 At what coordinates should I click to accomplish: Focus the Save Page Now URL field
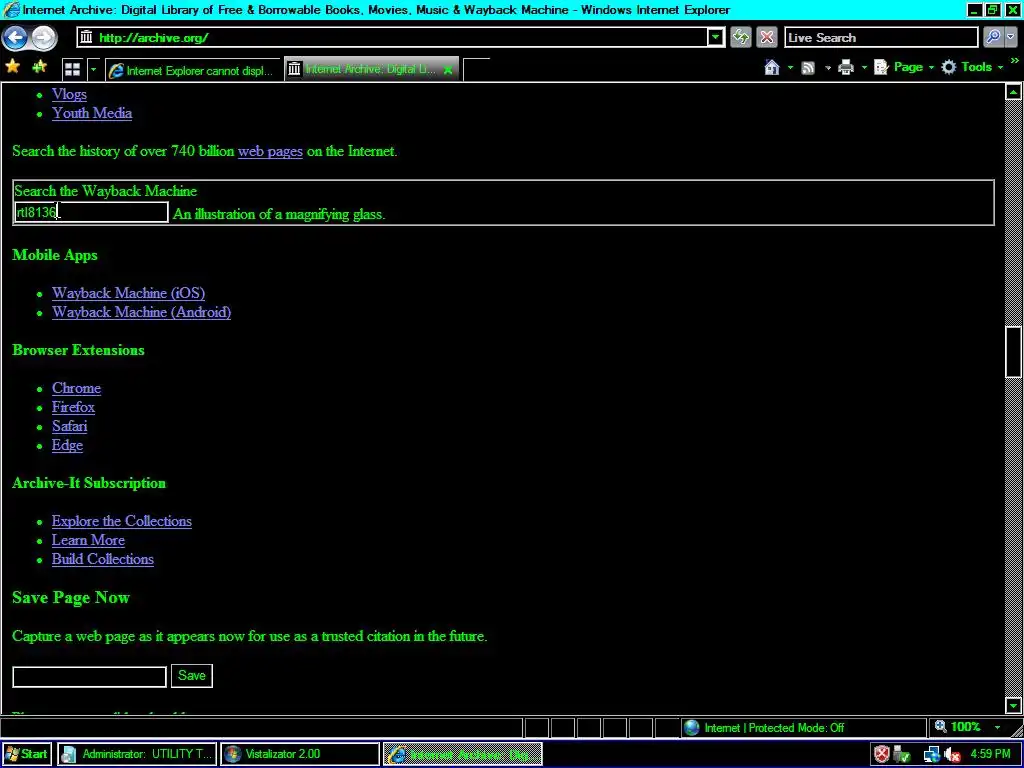pos(89,677)
